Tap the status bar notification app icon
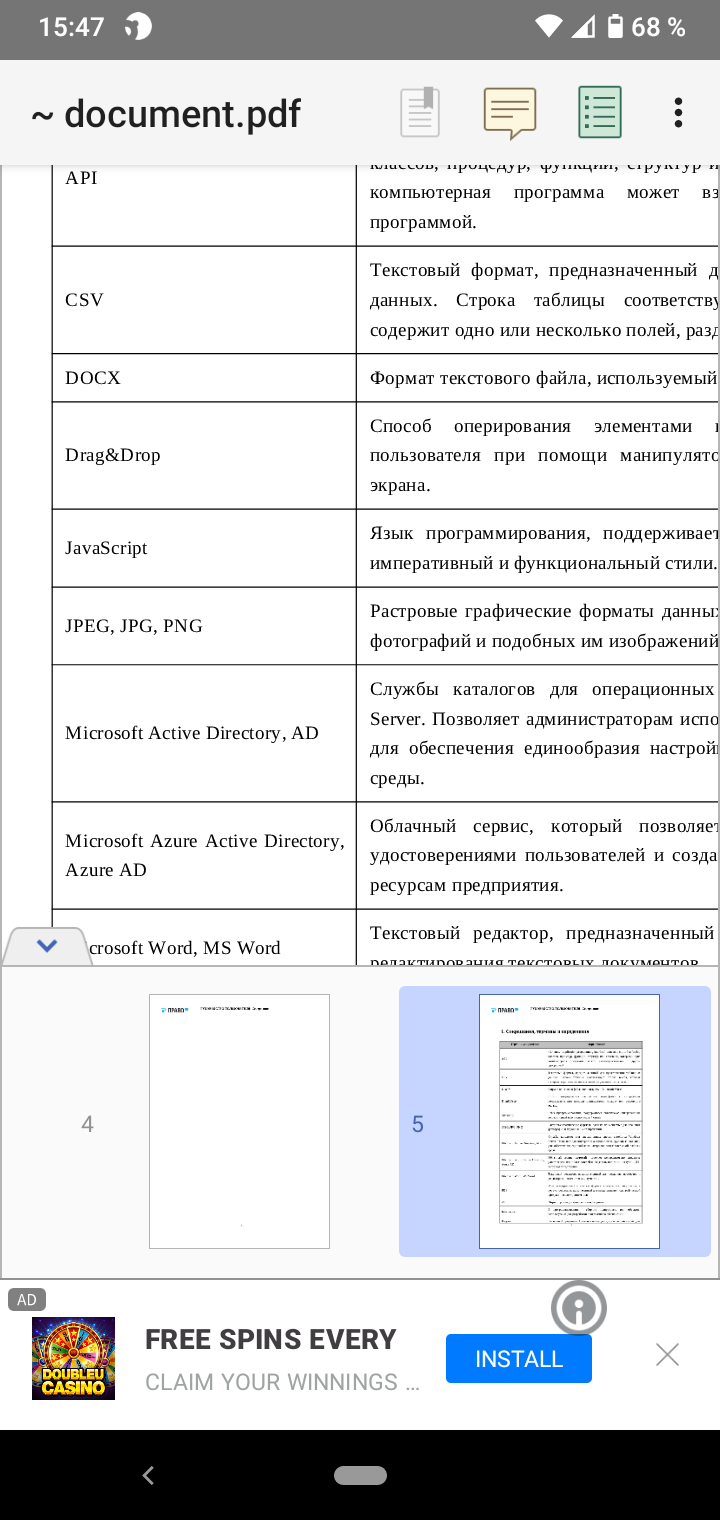 coord(138,27)
